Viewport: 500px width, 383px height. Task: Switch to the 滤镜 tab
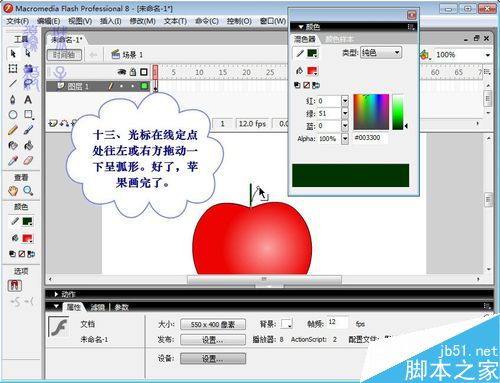(98, 307)
